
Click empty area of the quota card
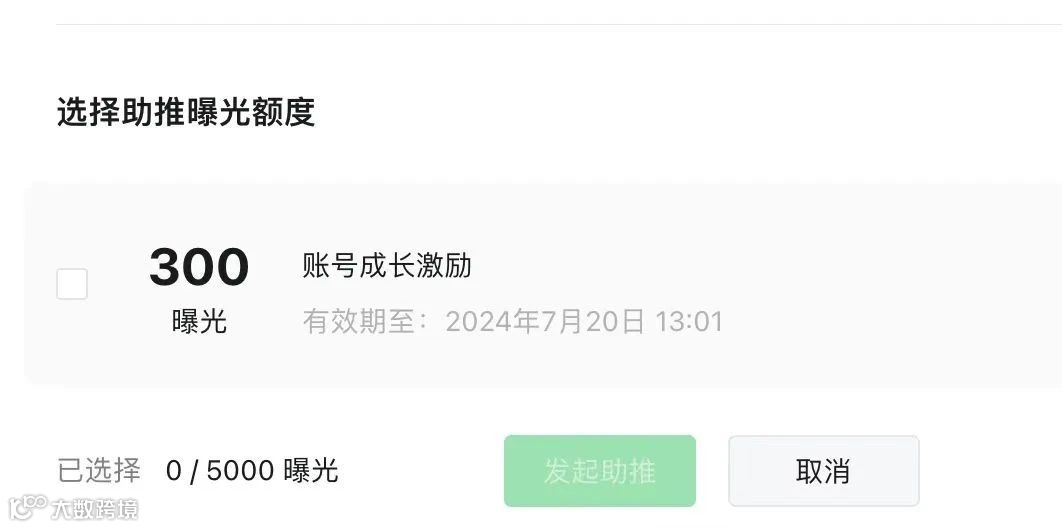[880, 284]
